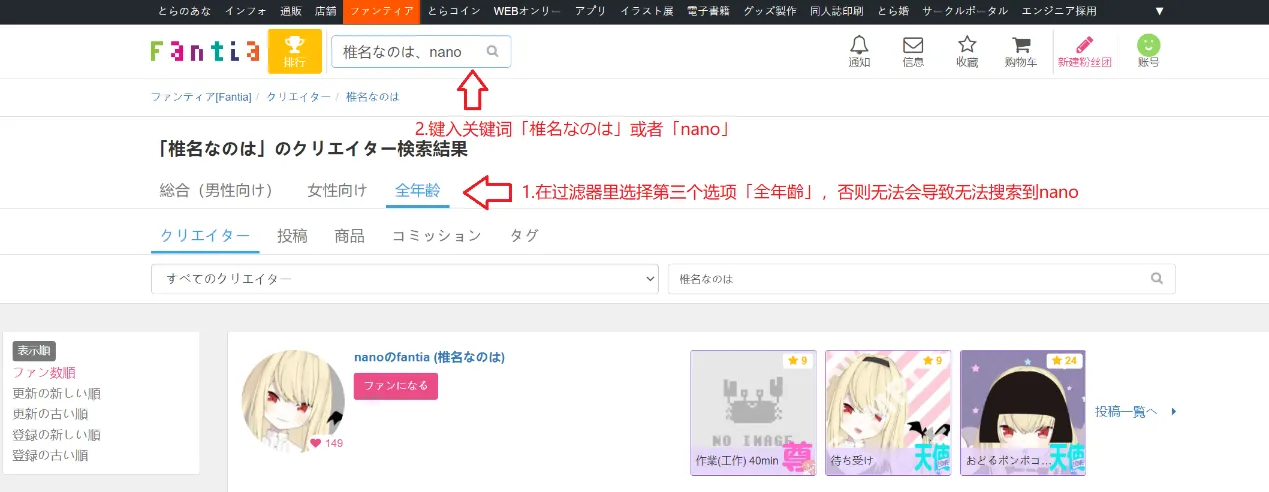The width and height of the screenshot is (1269, 492).
Task: Open イラスト展 in top bar
Action: click(647, 11)
